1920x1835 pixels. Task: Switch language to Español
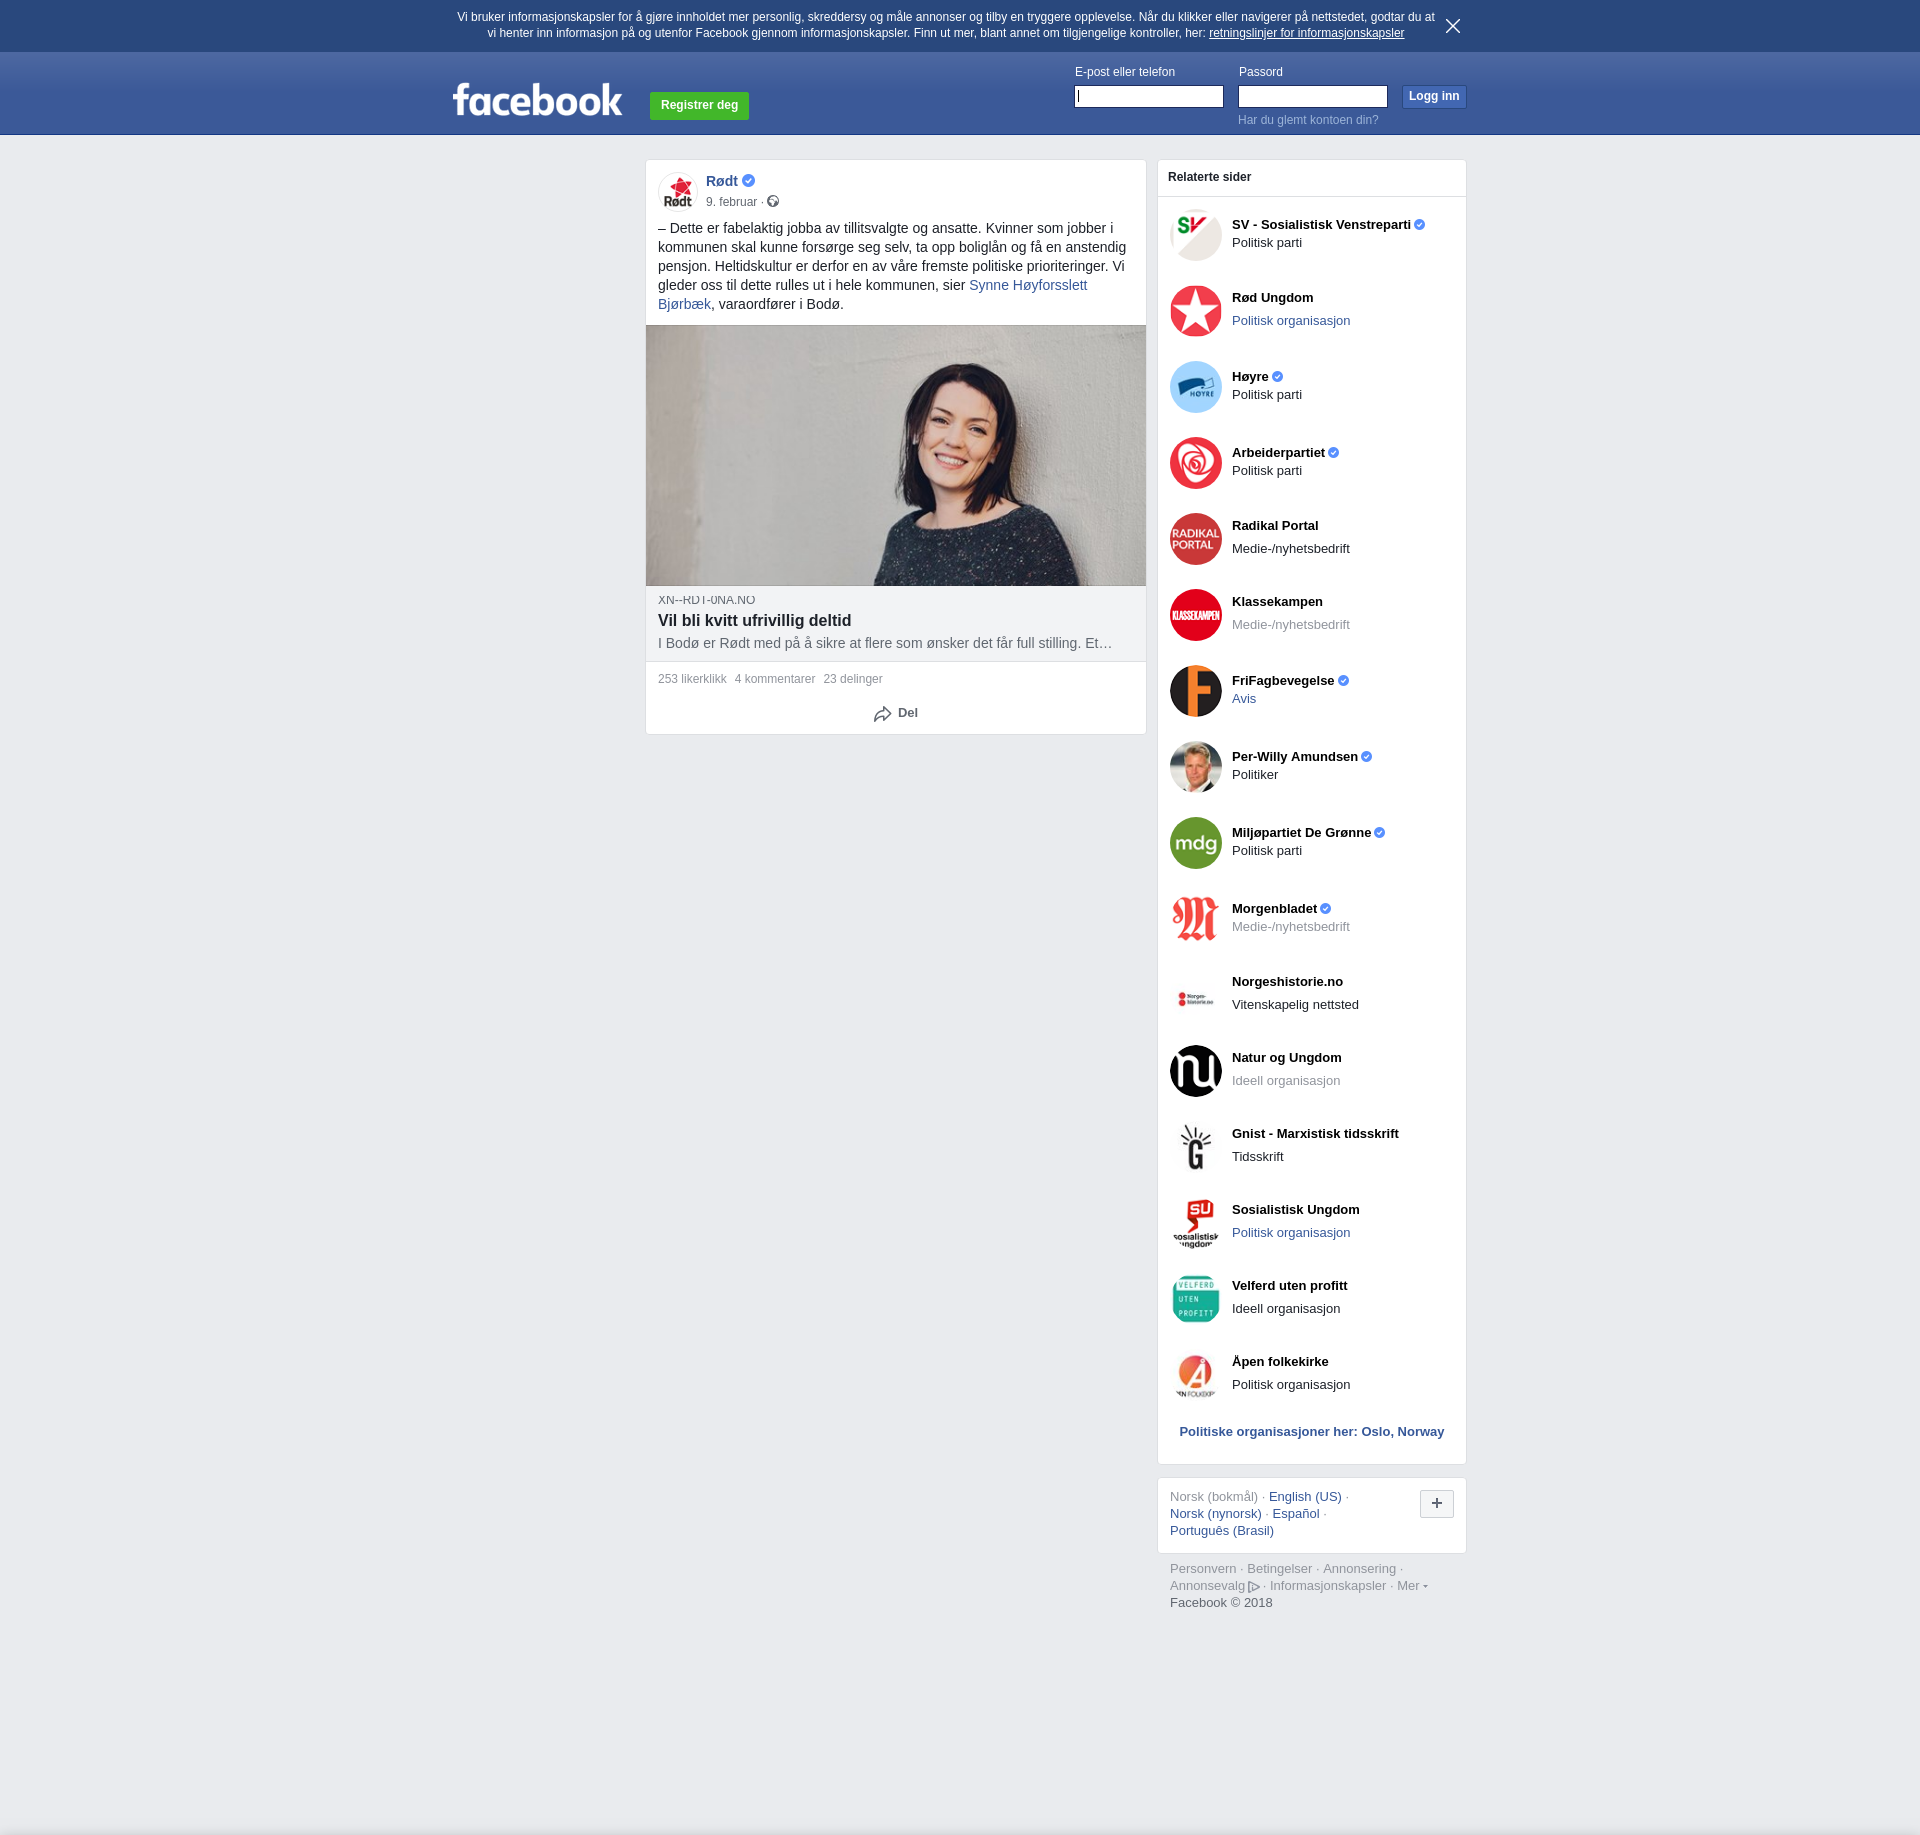coord(1296,1514)
